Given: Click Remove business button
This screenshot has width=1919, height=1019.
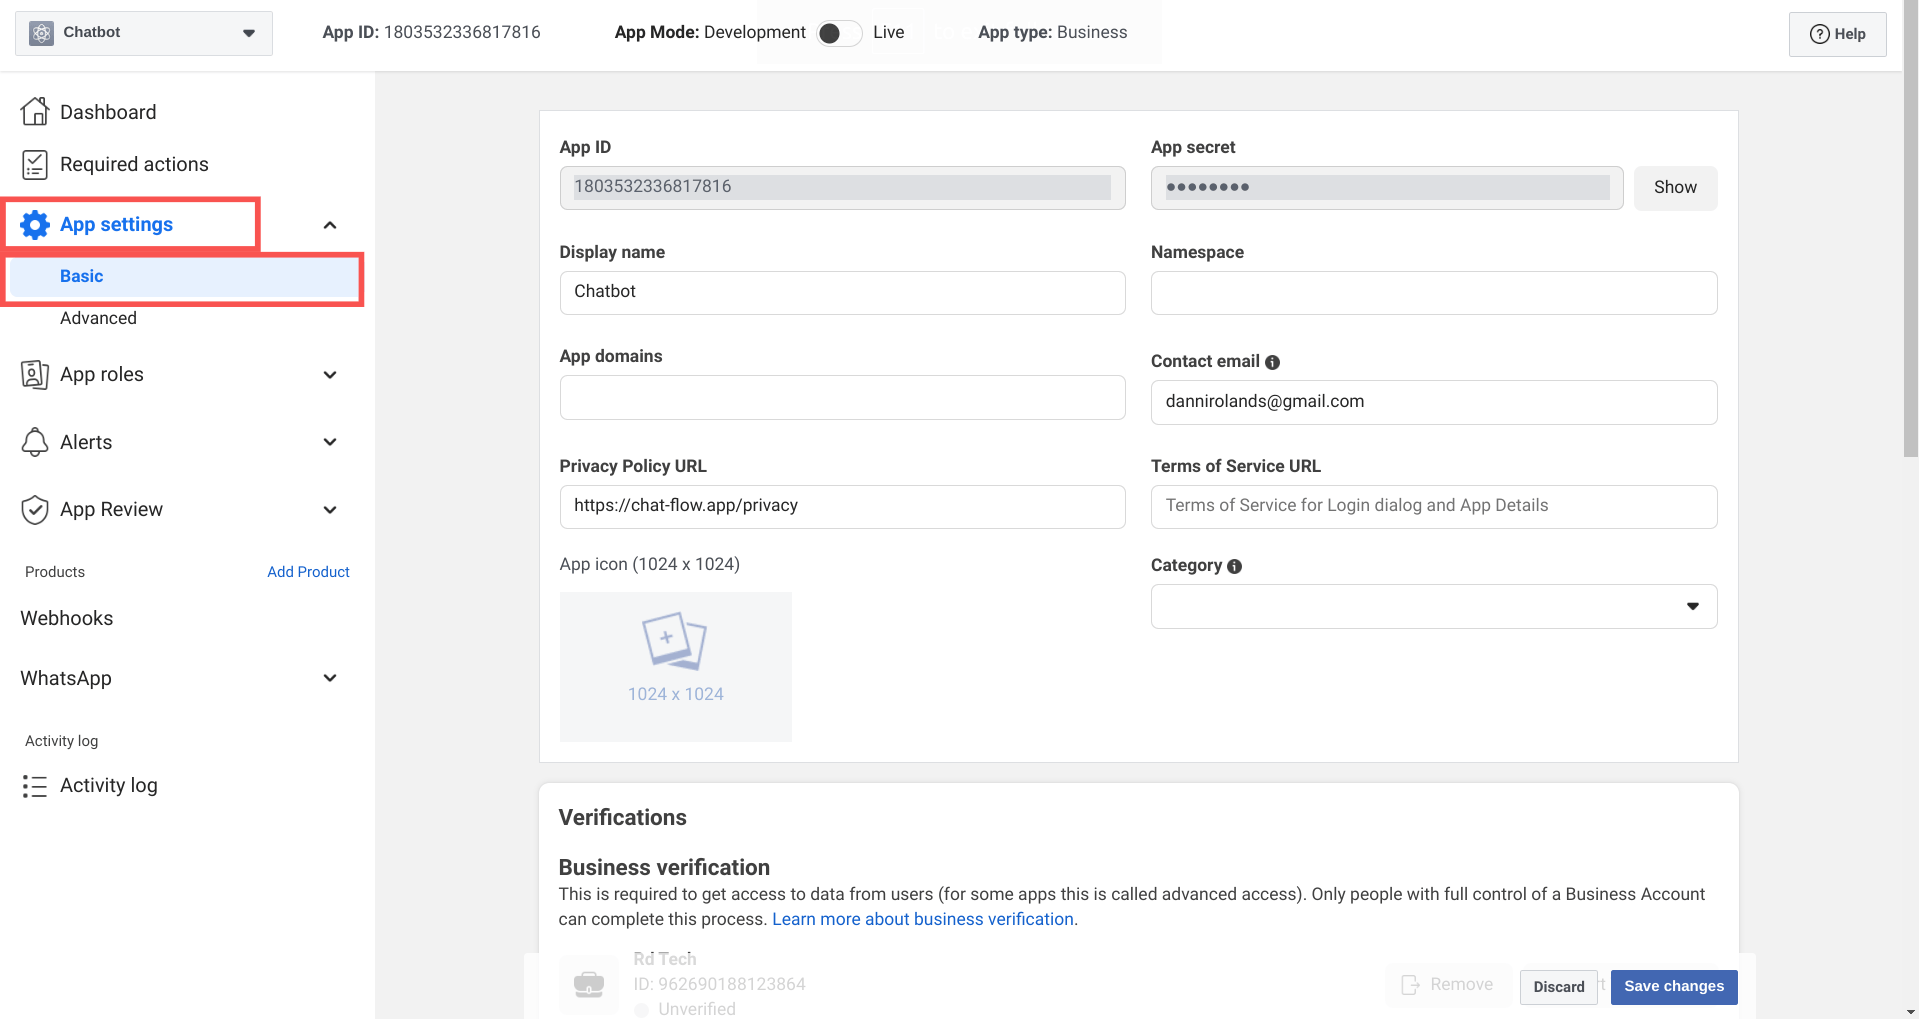Looking at the screenshot, I should [x=1447, y=985].
